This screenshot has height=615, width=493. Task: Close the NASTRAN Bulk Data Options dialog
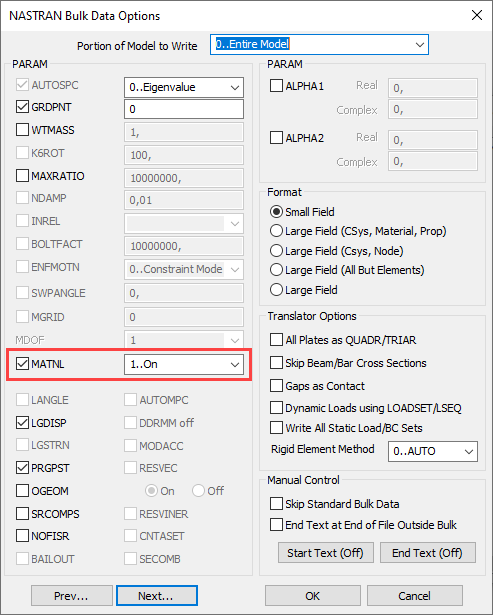[477, 15]
